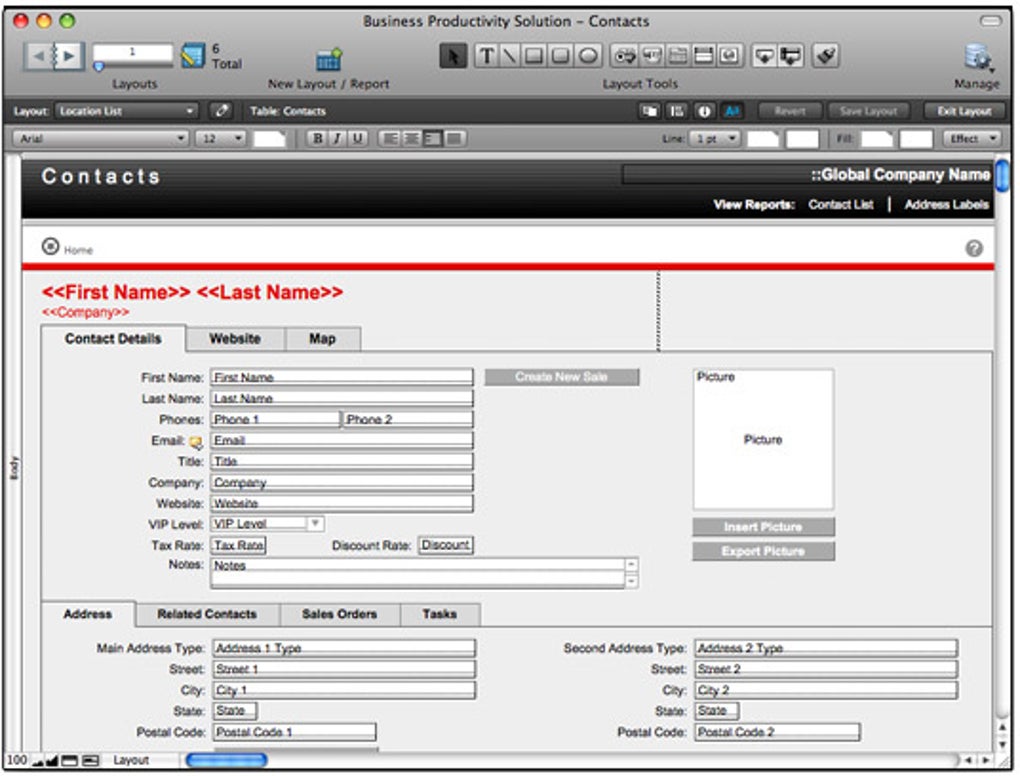Click the zoom out icon in status bar
The height and width of the screenshot is (776, 1020).
(38, 760)
